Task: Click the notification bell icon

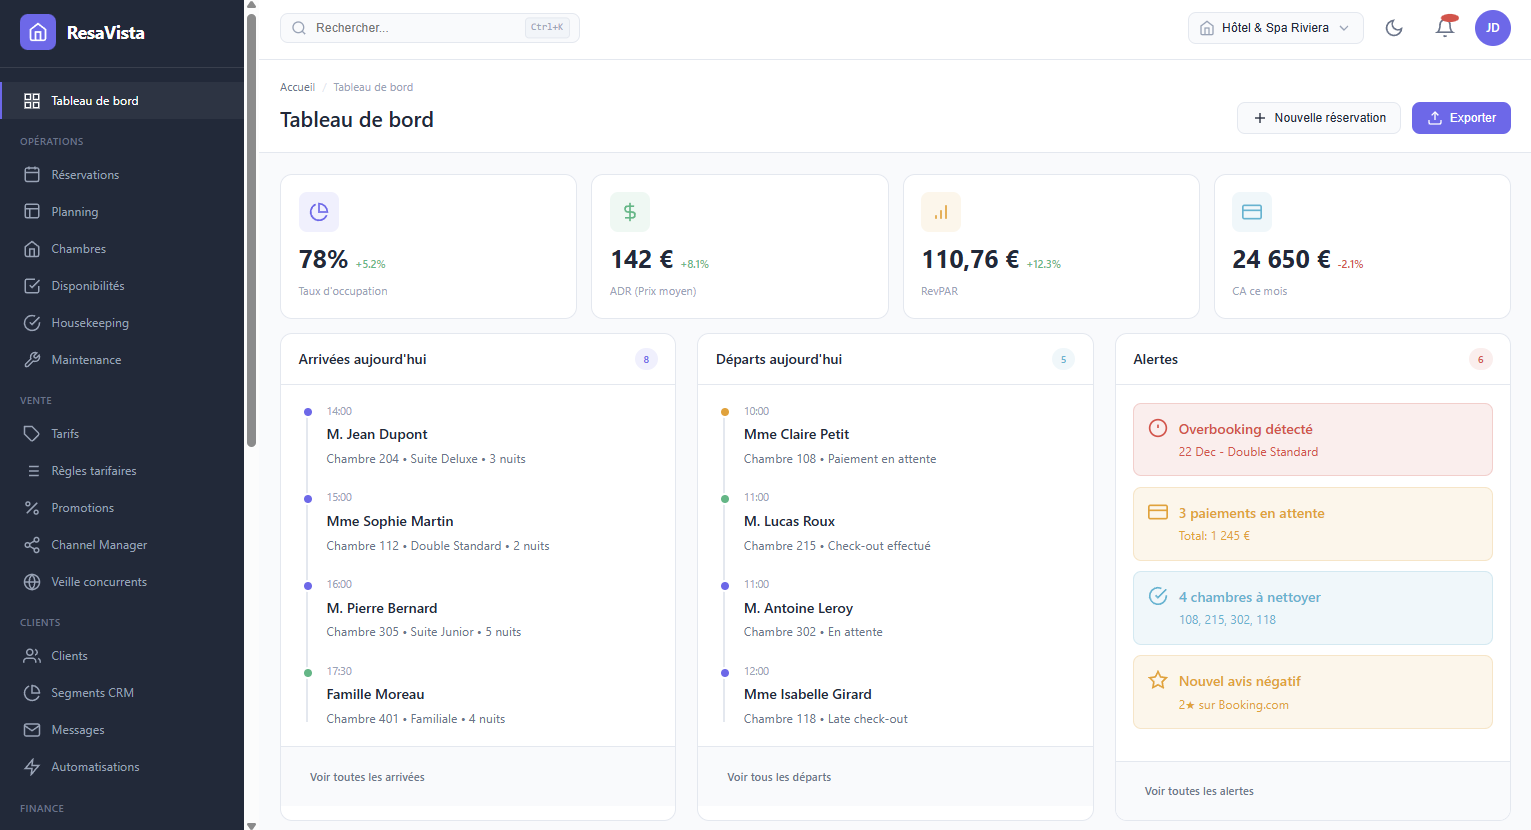Action: click(x=1444, y=28)
